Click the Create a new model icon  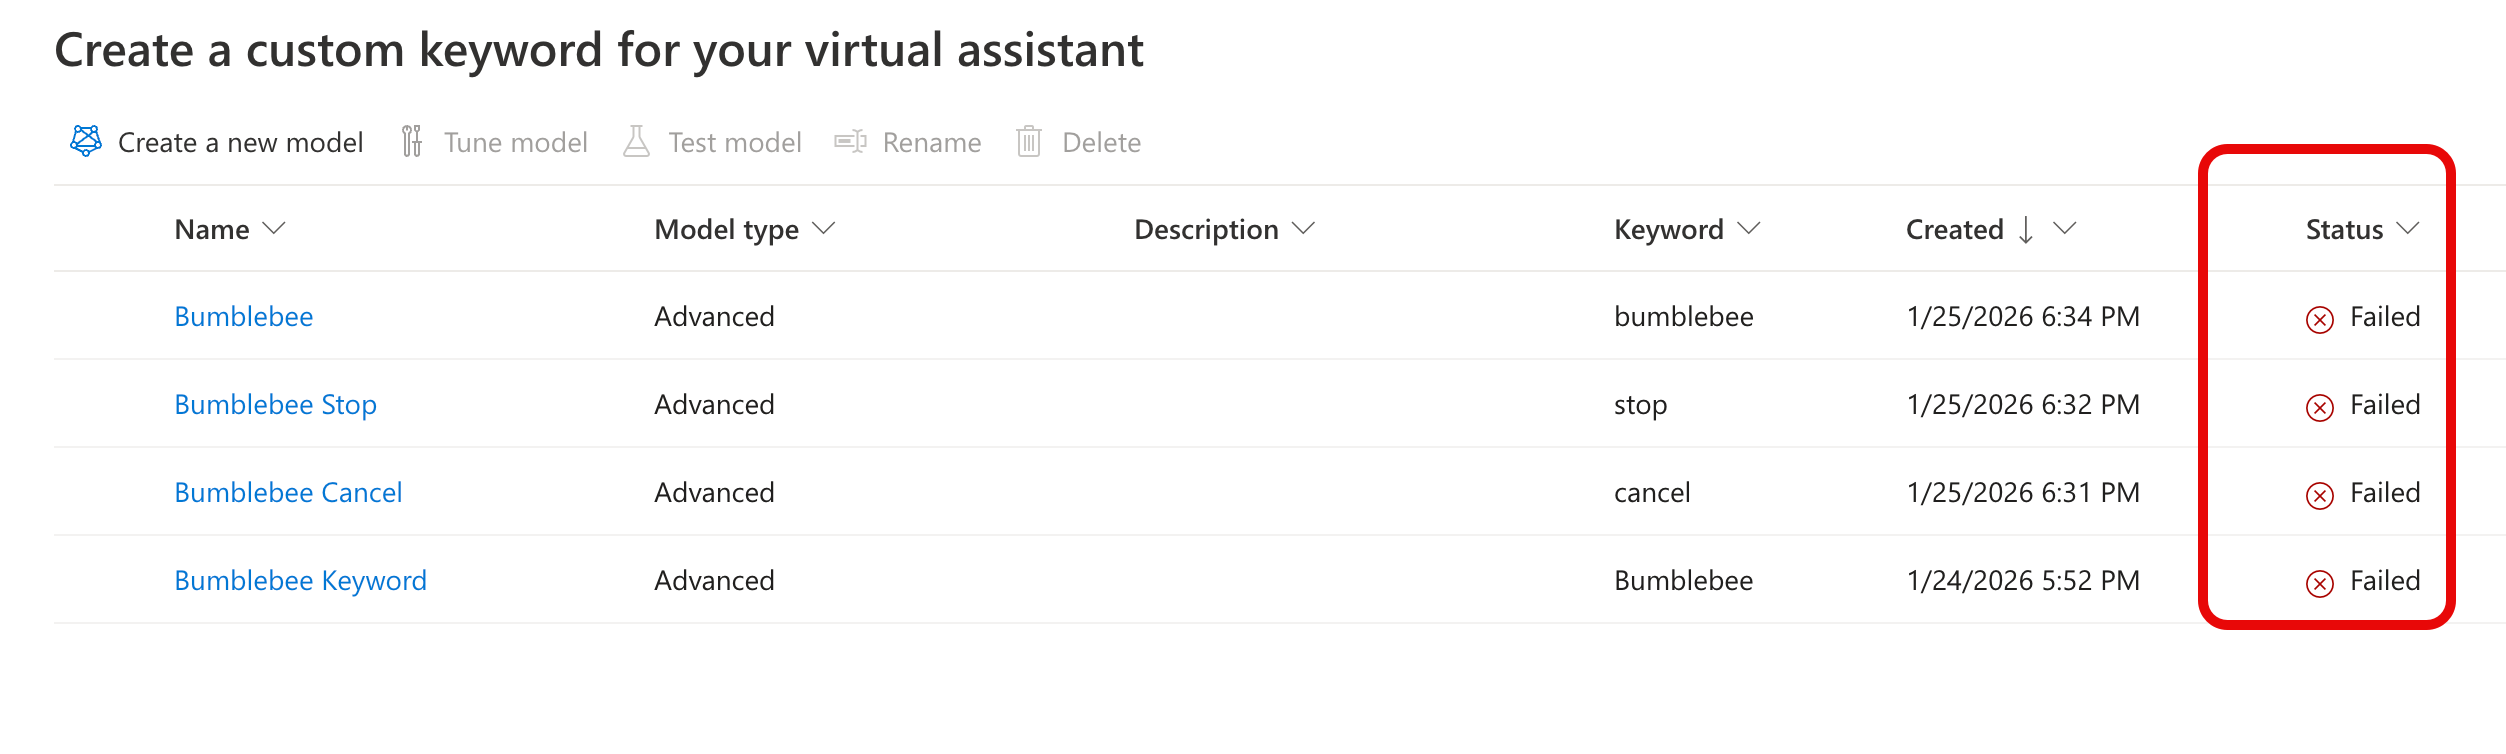88,141
